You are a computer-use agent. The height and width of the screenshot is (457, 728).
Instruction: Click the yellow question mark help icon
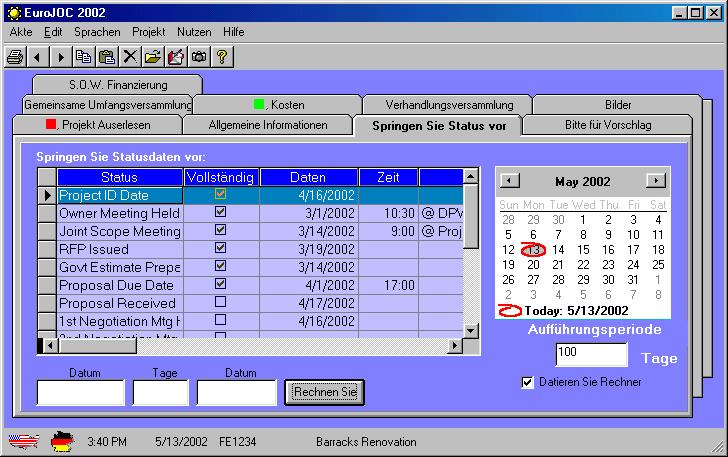tap(222, 56)
